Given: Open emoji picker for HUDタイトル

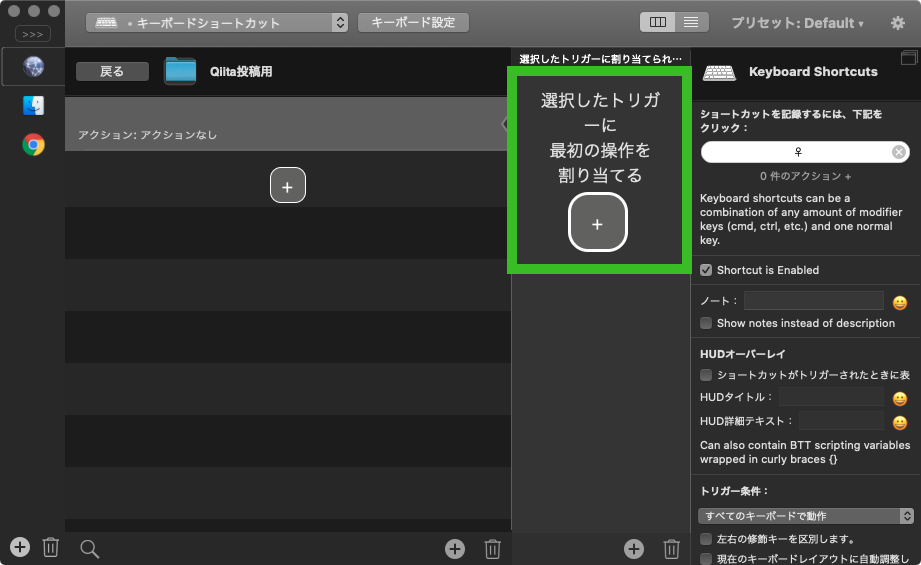Looking at the screenshot, I should pos(900,398).
